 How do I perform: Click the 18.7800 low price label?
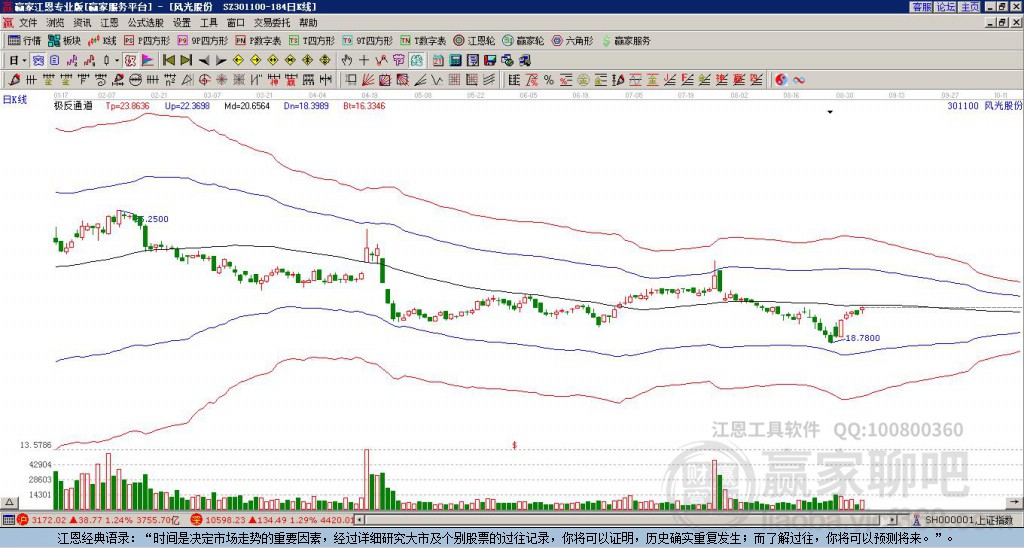[863, 338]
